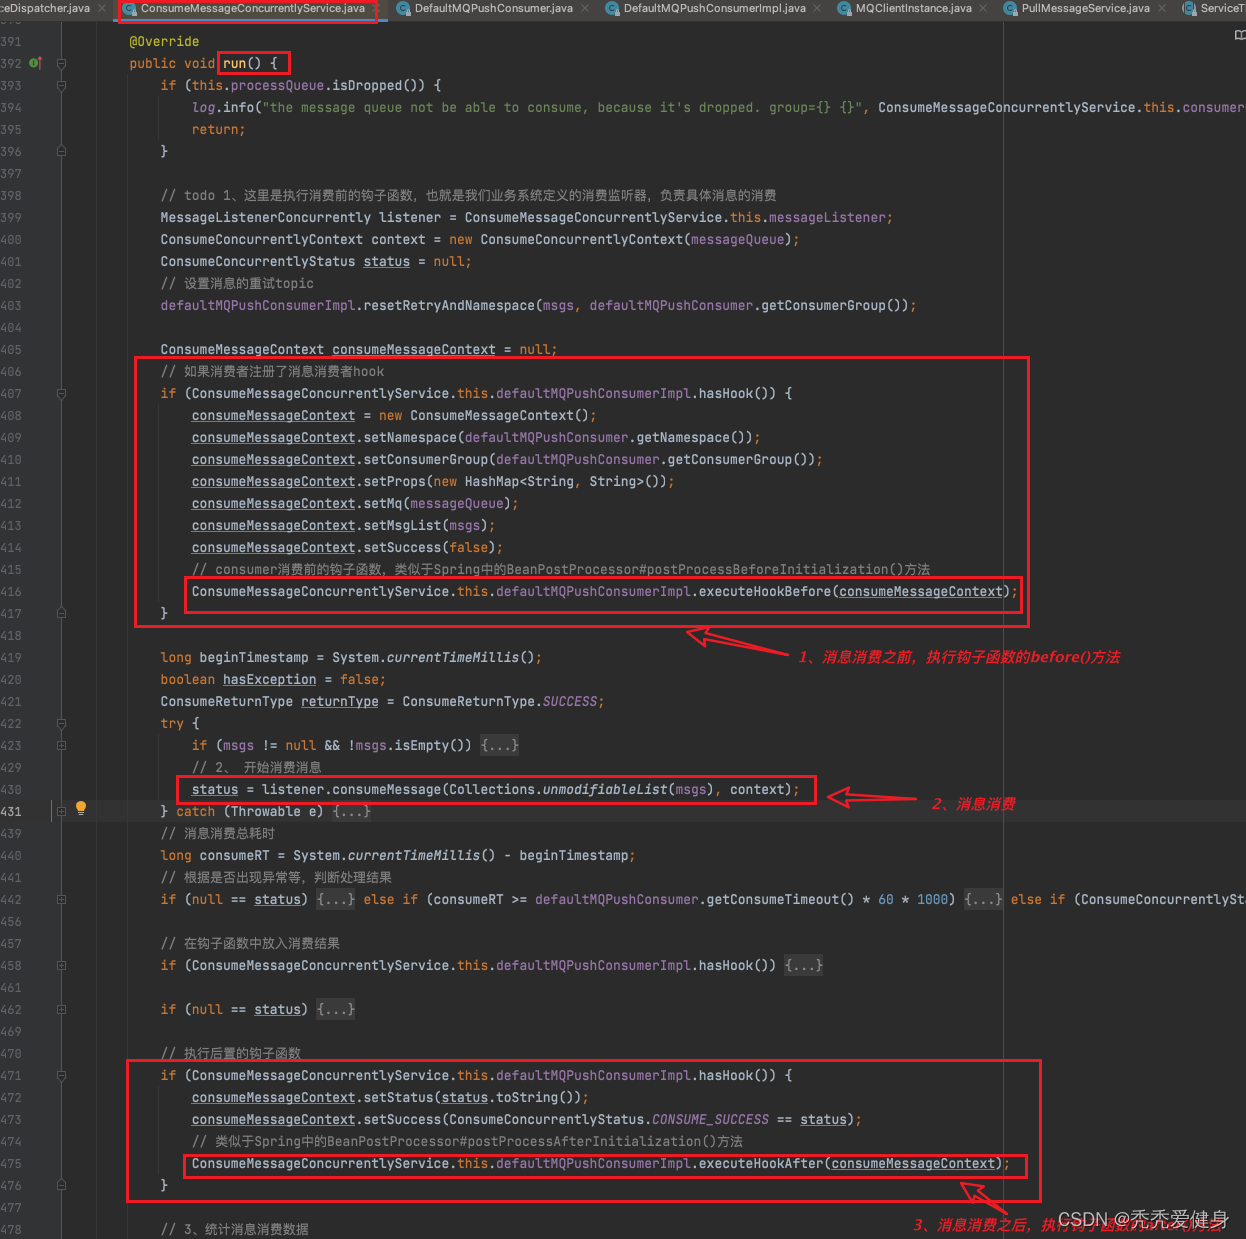Expand the {...} placeholder after msgs.isEmpty()
The width and height of the screenshot is (1246, 1239).
tap(499, 745)
